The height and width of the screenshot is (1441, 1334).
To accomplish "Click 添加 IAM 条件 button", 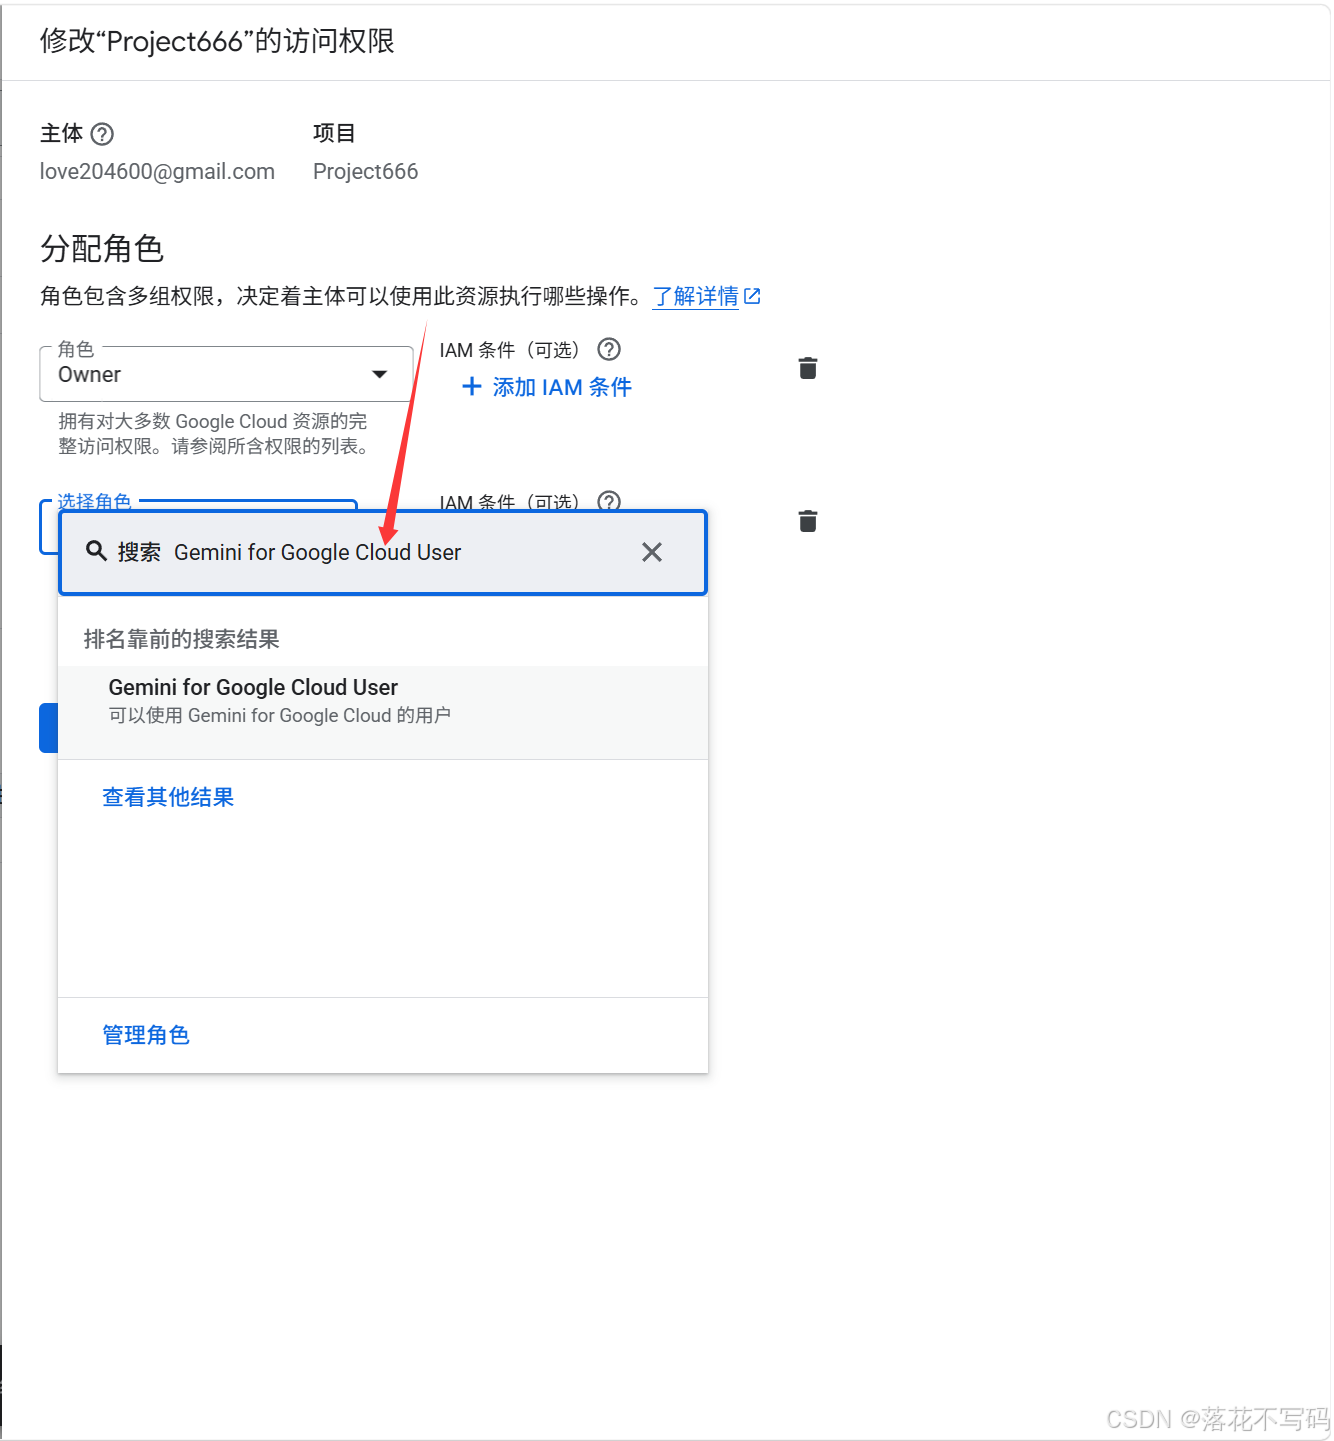I will point(547,387).
